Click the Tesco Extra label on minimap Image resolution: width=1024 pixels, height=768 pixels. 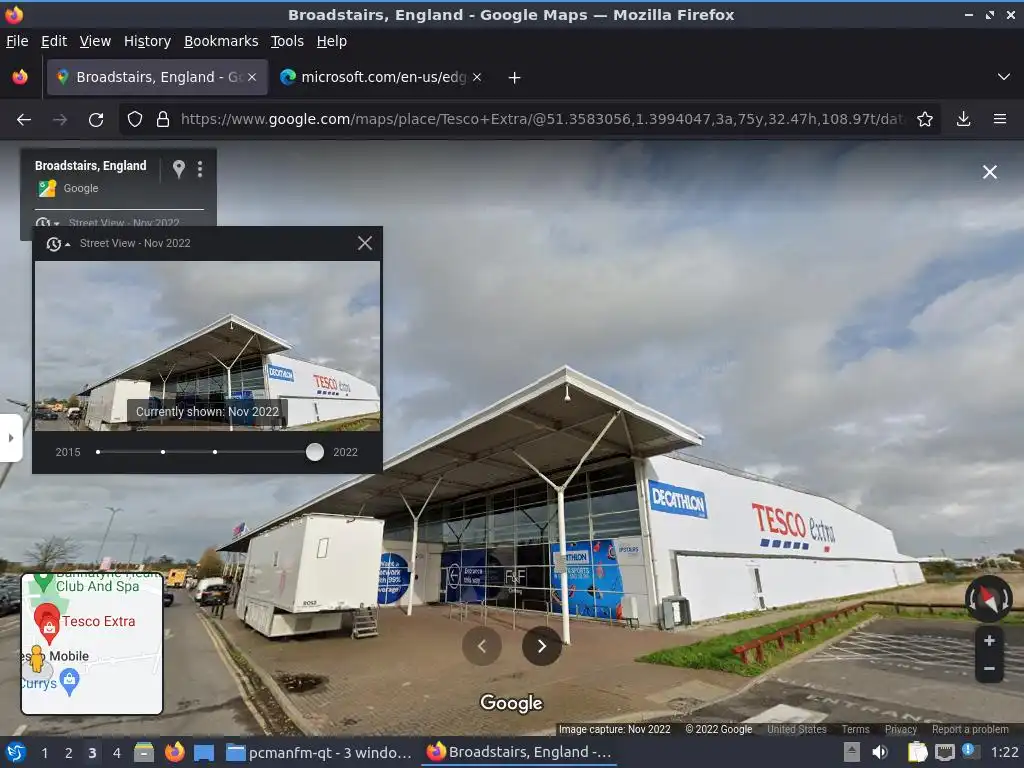(99, 621)
